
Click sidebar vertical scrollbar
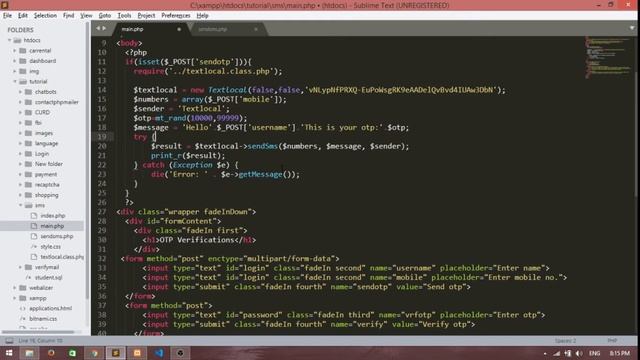(88, 160)
